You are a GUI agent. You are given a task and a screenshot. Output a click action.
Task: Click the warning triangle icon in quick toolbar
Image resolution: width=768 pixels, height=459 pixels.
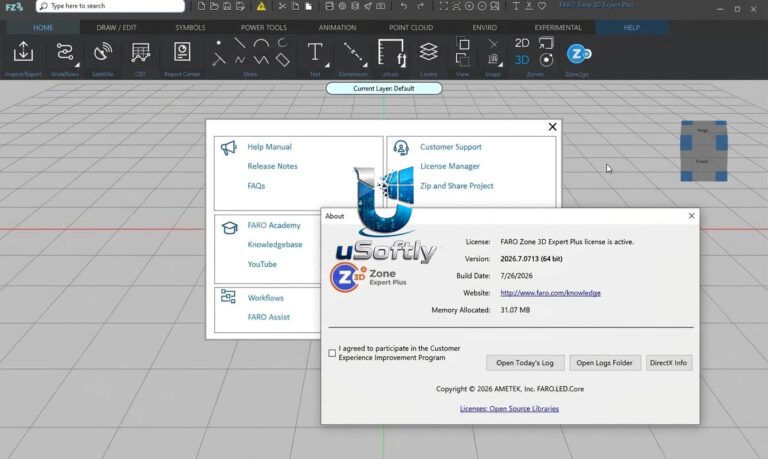click(261, 6)
